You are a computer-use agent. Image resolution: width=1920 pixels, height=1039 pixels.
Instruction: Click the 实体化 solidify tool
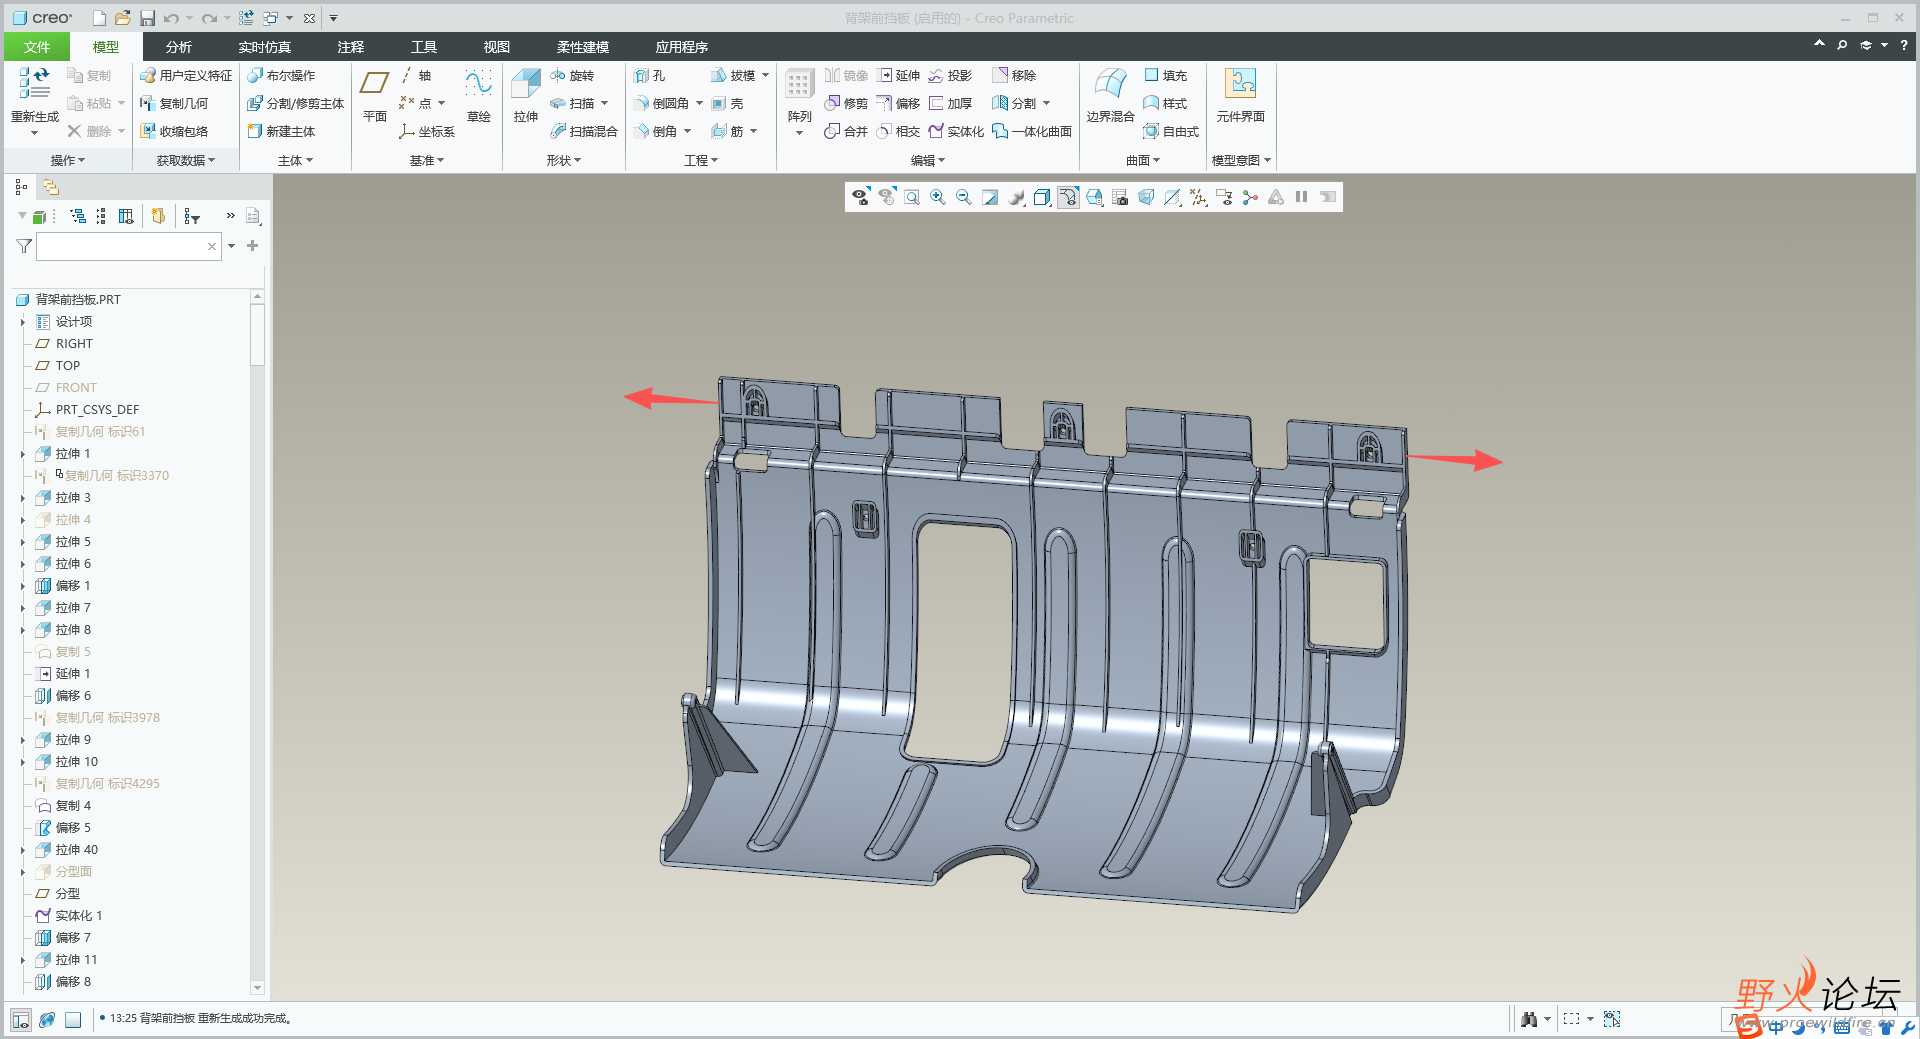[956, 131]
